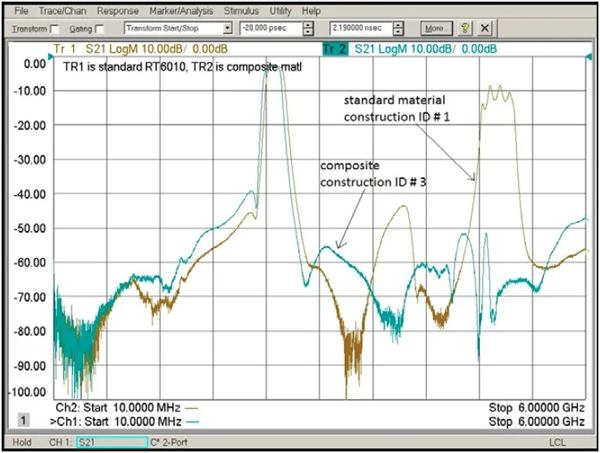Increase the start time with up stepper arrow

click(308, 25)
